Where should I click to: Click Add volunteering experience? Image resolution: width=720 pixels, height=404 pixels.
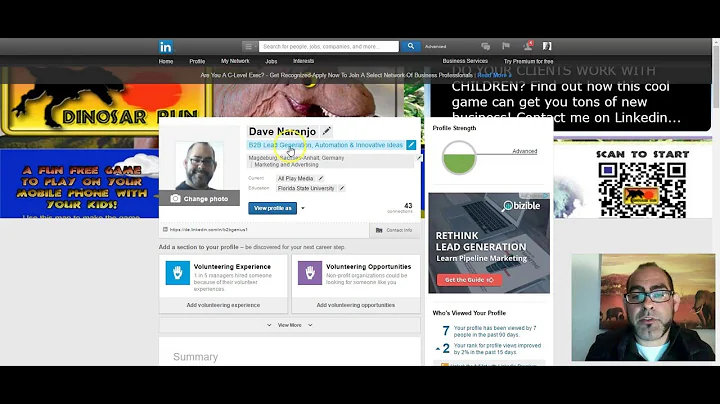pos(223,305)
